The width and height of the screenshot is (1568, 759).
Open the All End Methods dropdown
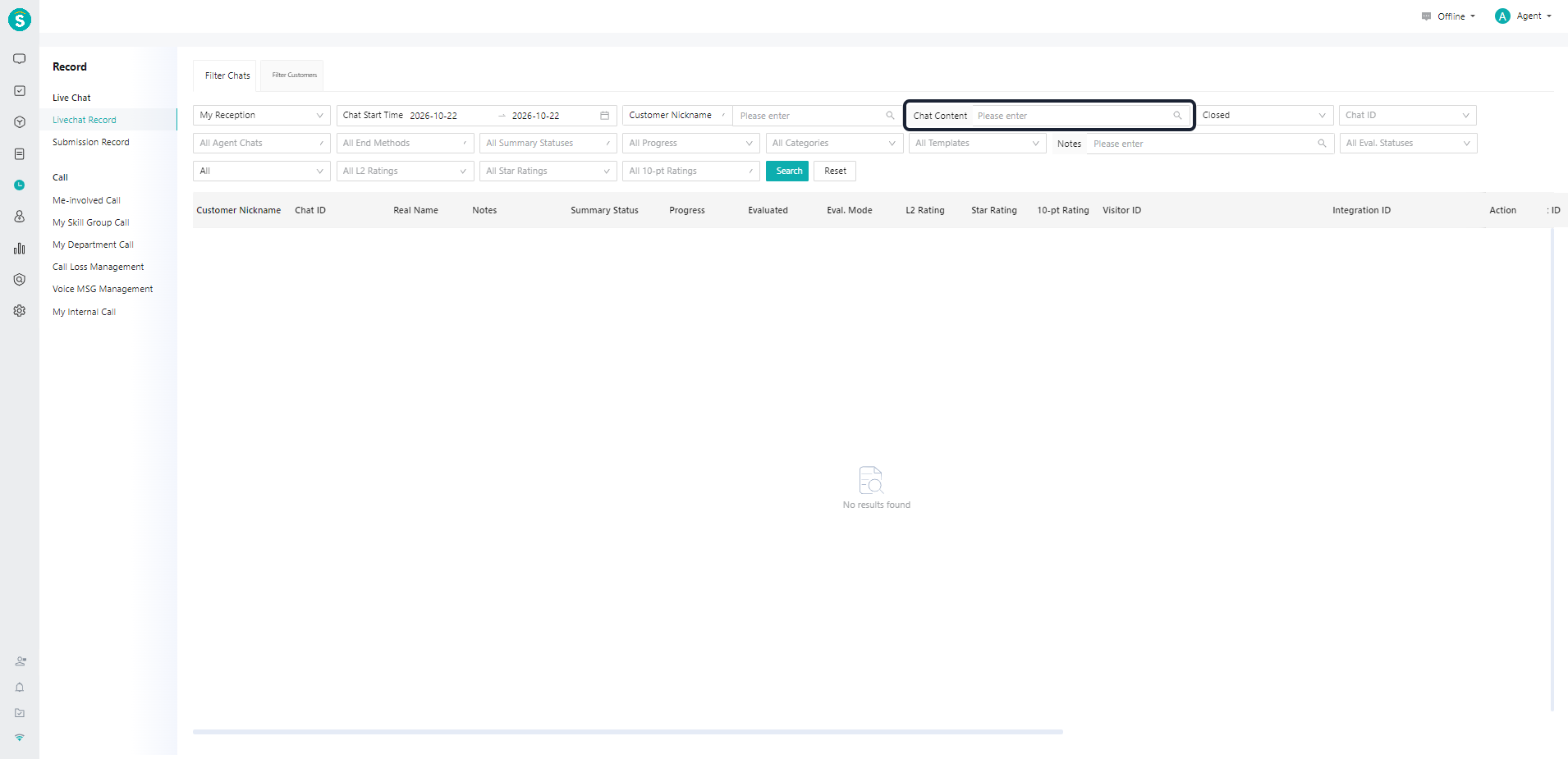[x=405, y=143]
